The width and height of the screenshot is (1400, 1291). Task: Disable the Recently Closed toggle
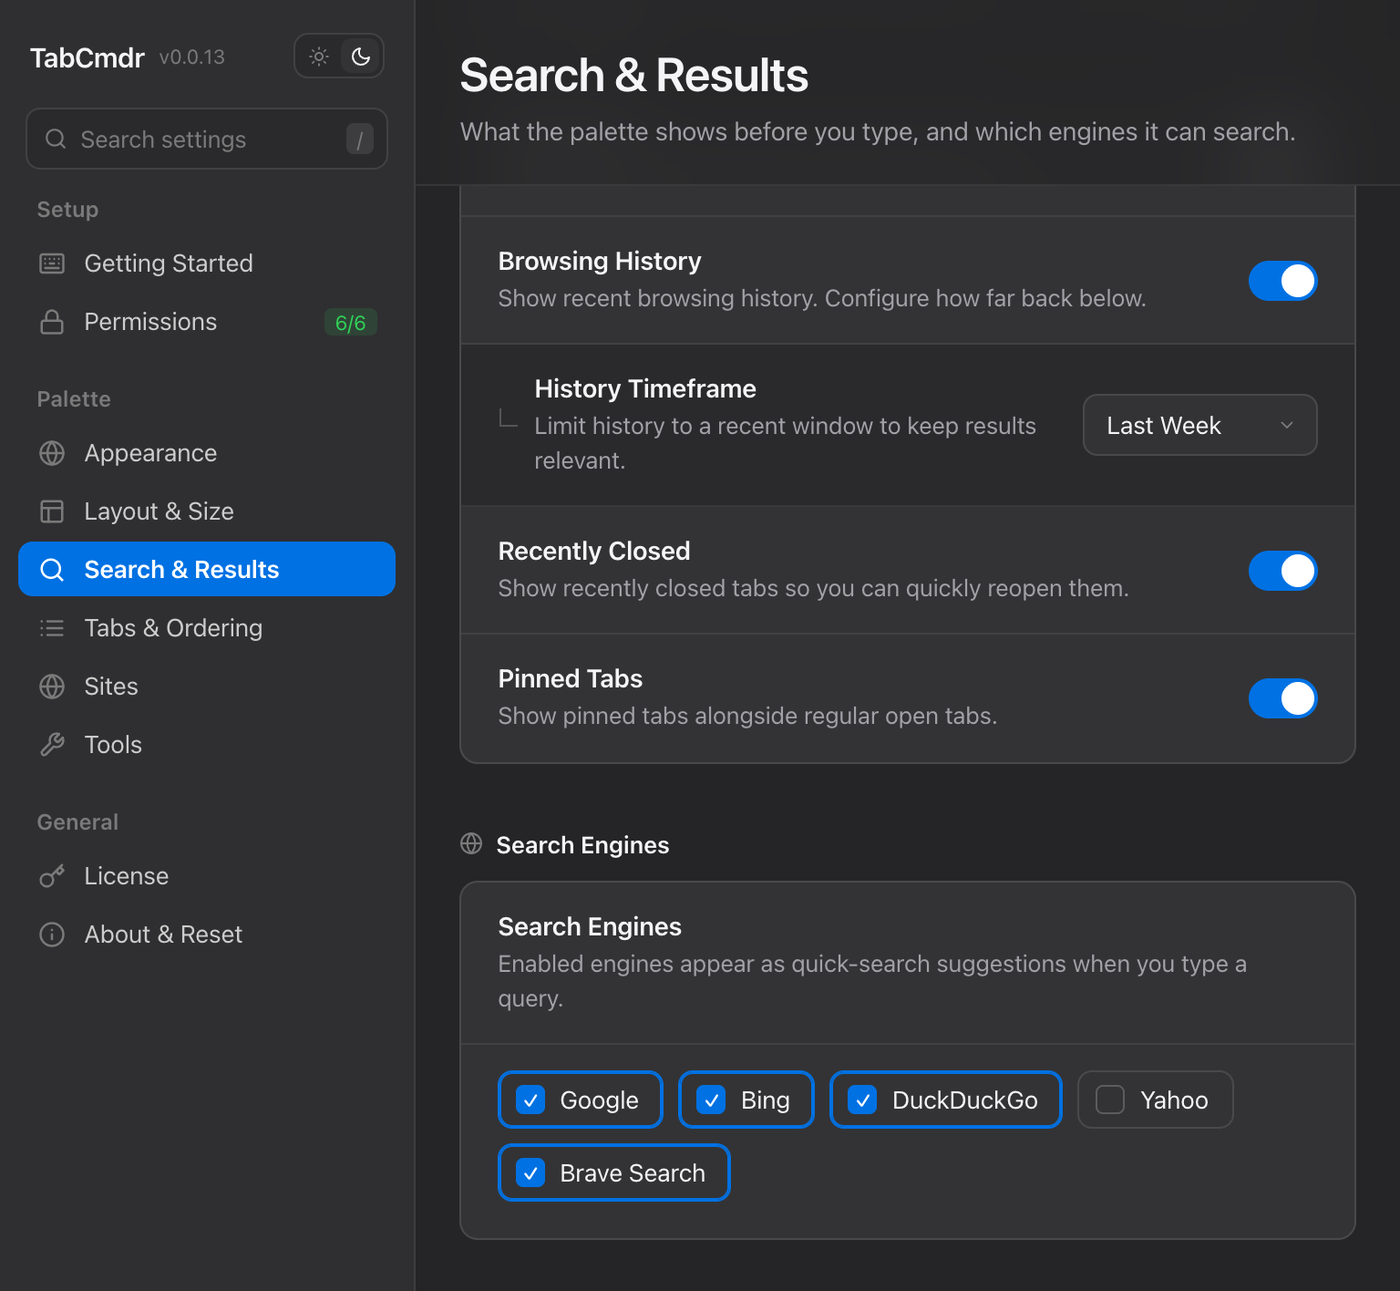click(x=1283, y=571)
